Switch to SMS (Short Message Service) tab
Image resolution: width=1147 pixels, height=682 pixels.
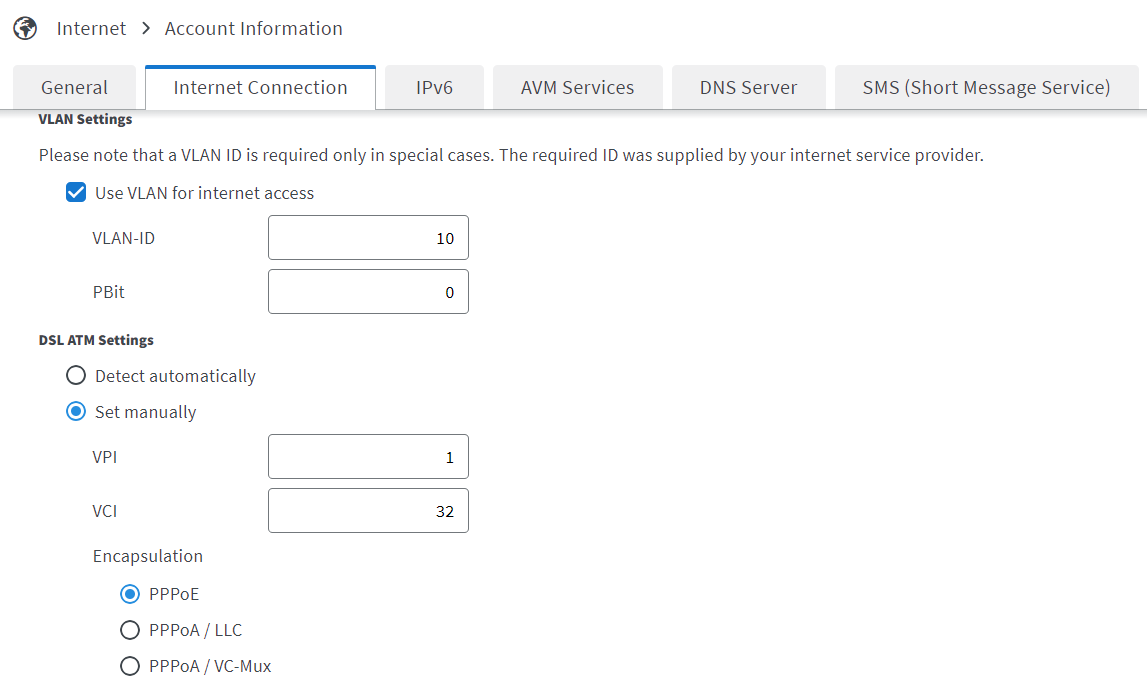[986, 88]
